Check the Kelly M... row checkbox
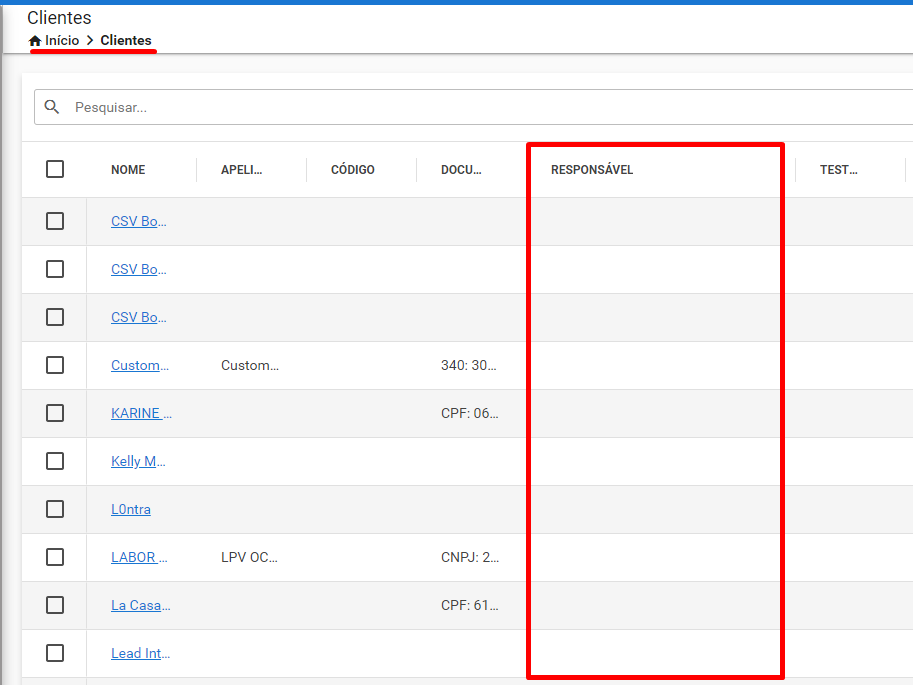This screenshot has width=913, height=685. tap(55, 461)
